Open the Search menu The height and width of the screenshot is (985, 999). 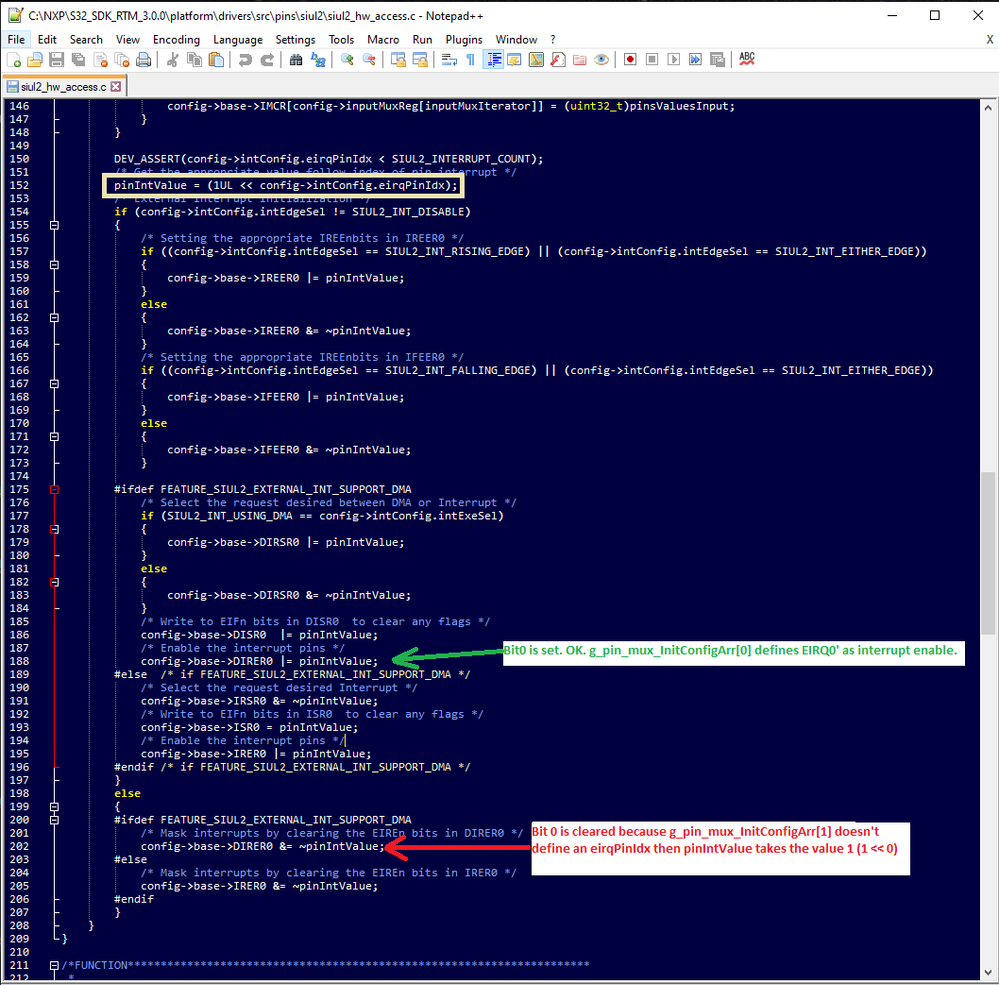pos(86,40)
